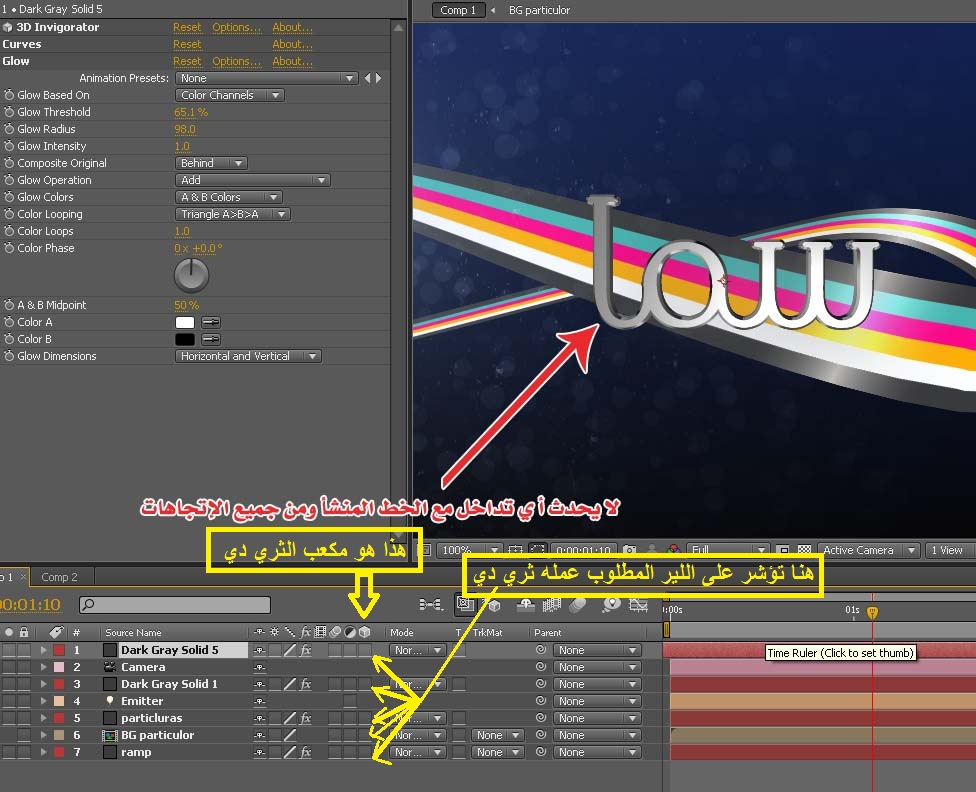Click the Parent column header
Screen dimensions: 976x792
pos(548,633)
